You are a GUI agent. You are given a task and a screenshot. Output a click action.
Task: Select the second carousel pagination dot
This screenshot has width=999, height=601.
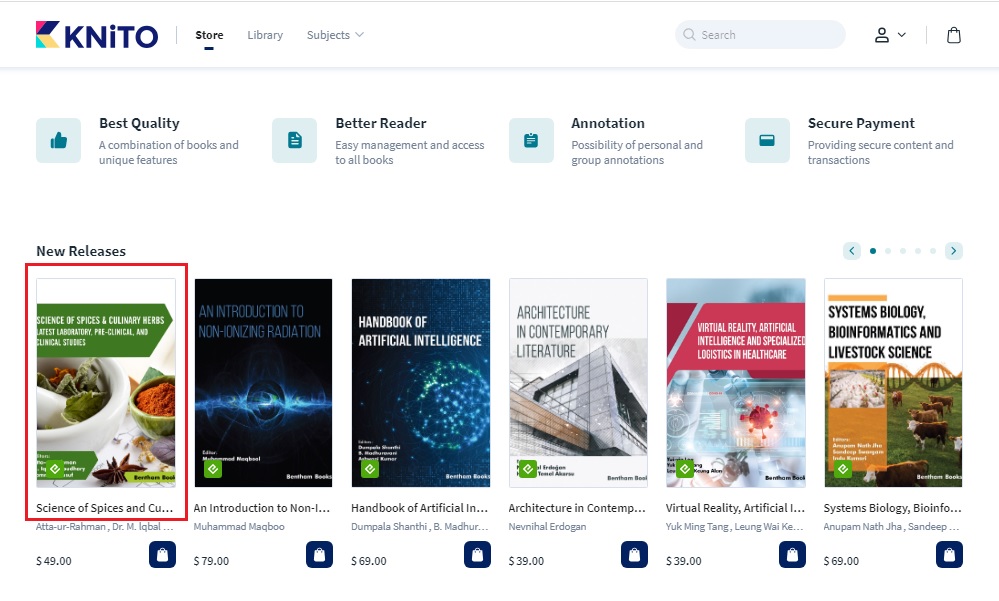(x=888, y=251)
